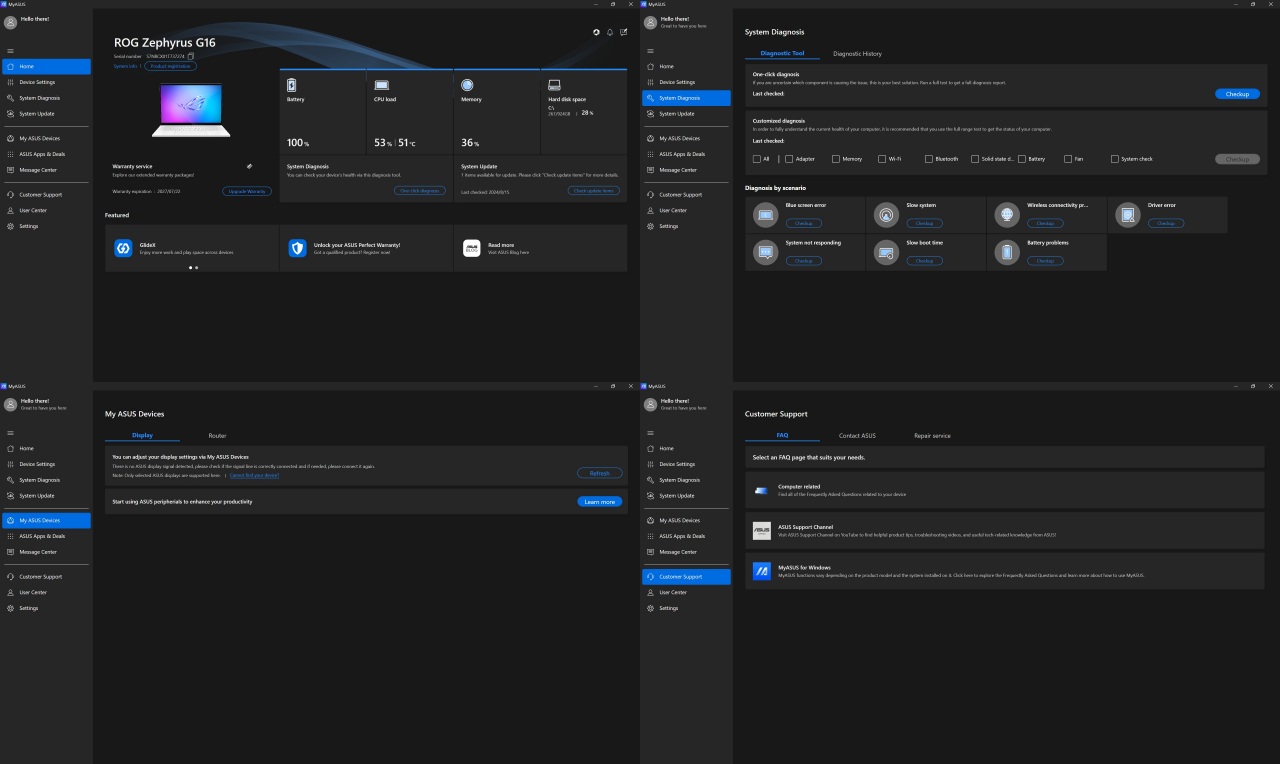Click the Memory circle icon on Home
This screenshot has width=1280, height=764.
[x=468, y=85]
